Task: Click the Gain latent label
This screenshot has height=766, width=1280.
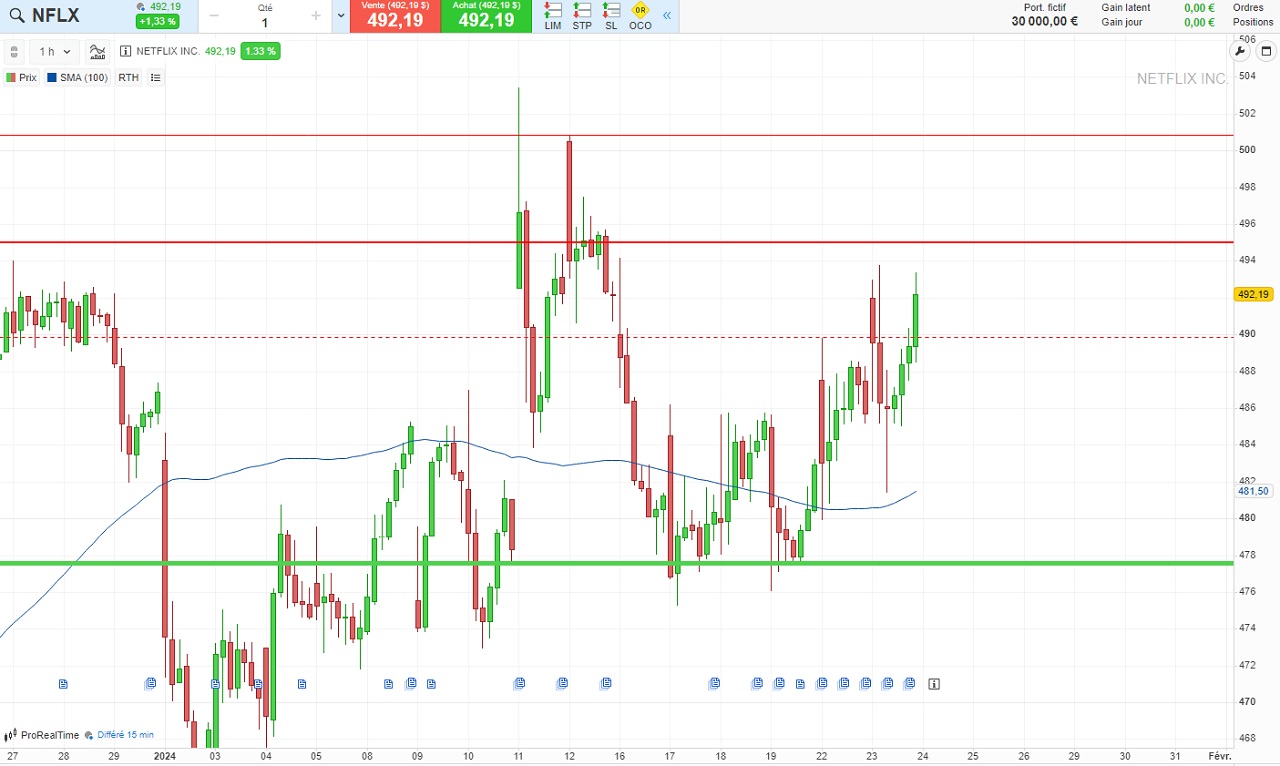Action: click(1126, 7)
